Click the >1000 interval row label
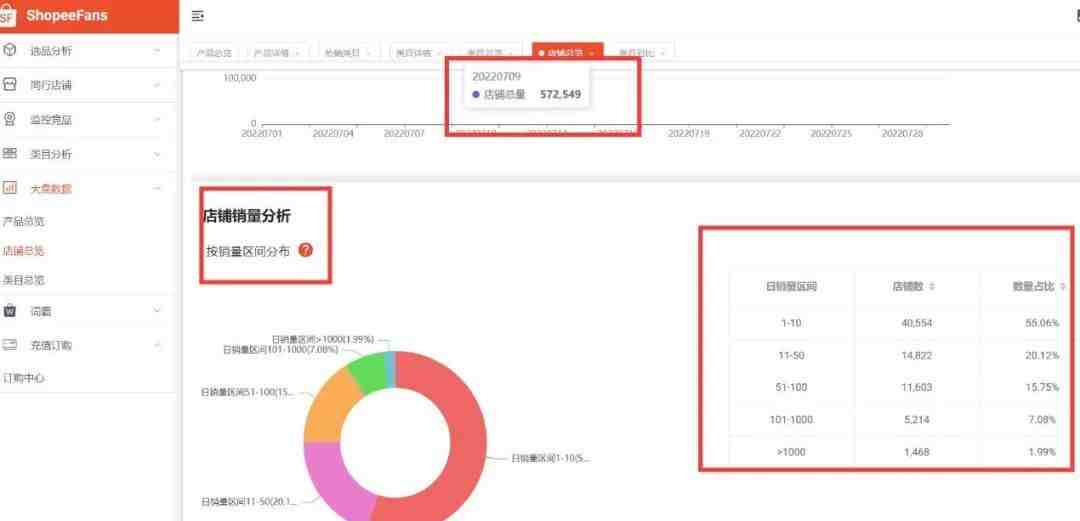Viewport: 1080px width, 521px height. [791, 452]
